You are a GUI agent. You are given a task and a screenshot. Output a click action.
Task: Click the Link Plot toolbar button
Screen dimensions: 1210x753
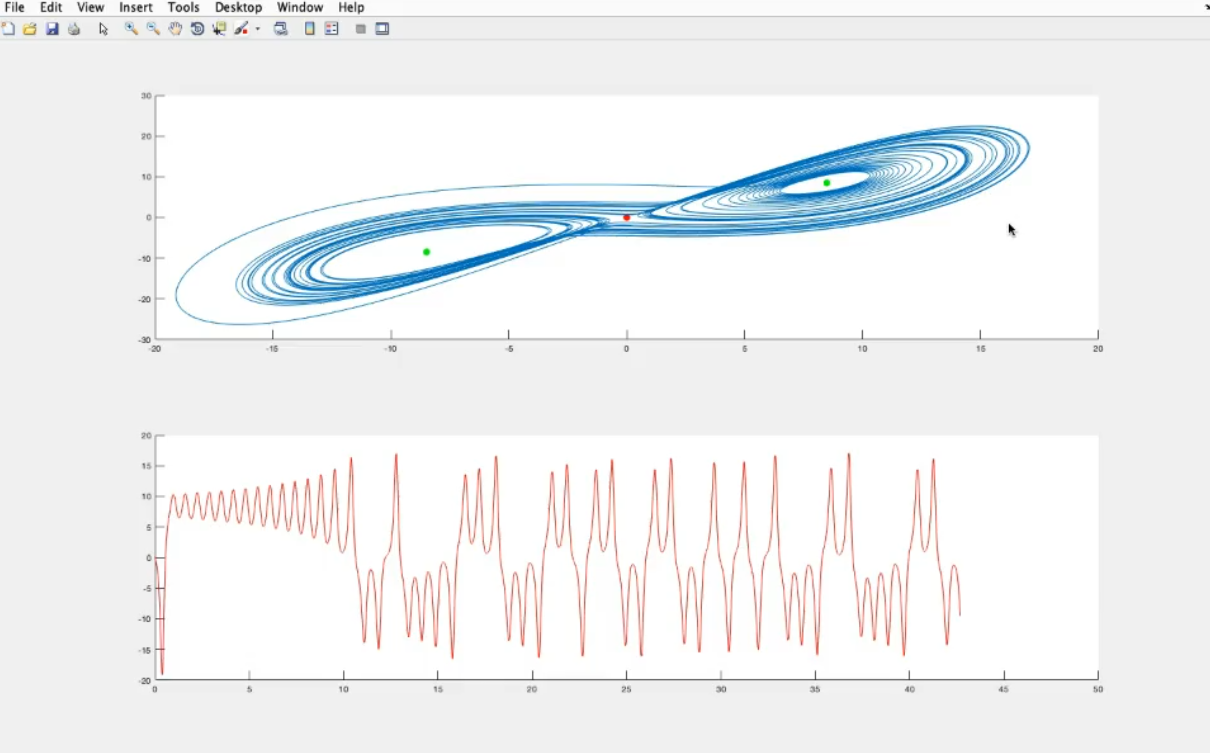click(x=281, y=29)
